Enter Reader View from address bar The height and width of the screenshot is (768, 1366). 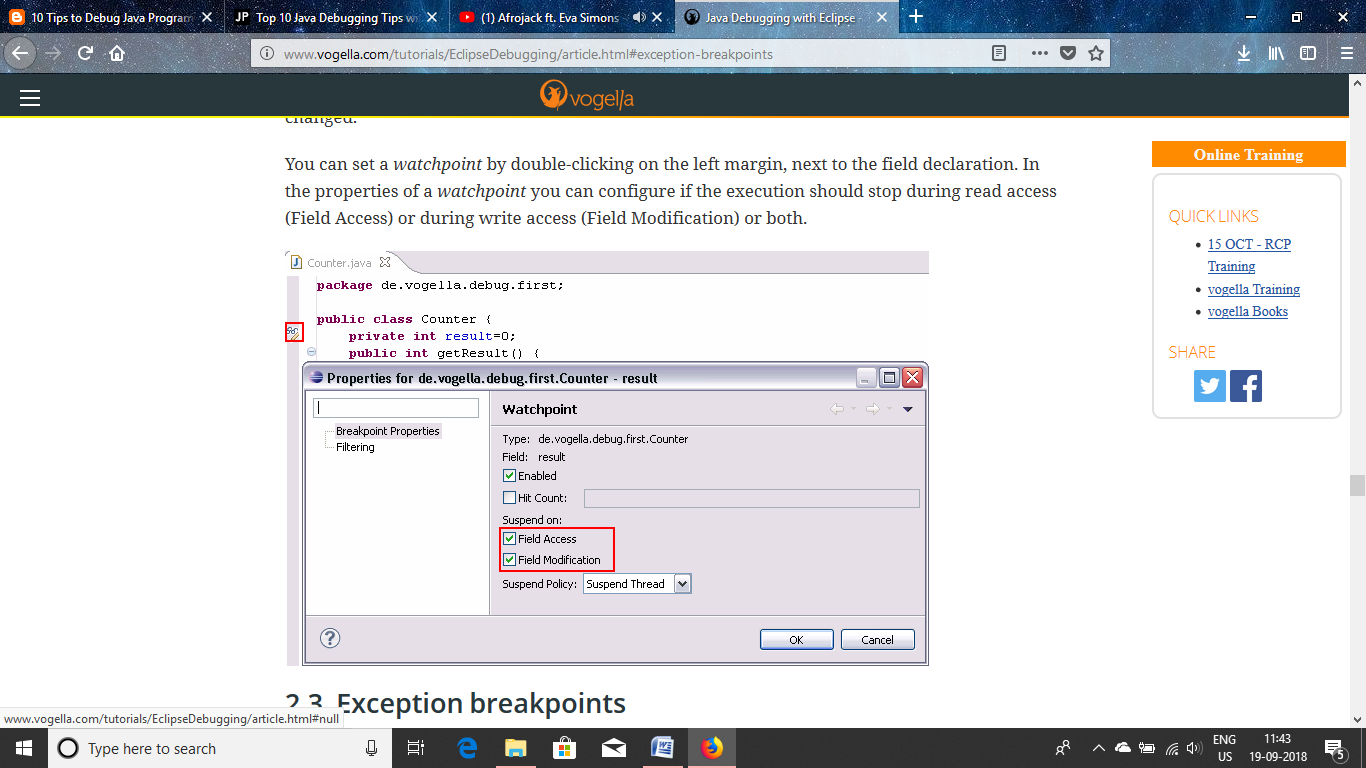point(997,54)
